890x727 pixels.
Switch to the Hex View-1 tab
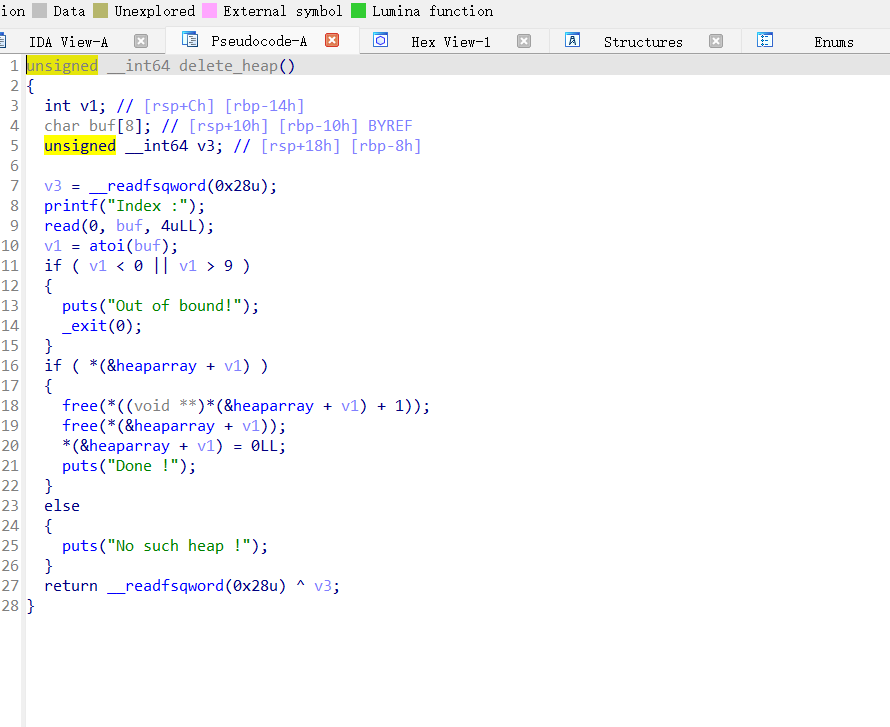(x=451, y=42)
